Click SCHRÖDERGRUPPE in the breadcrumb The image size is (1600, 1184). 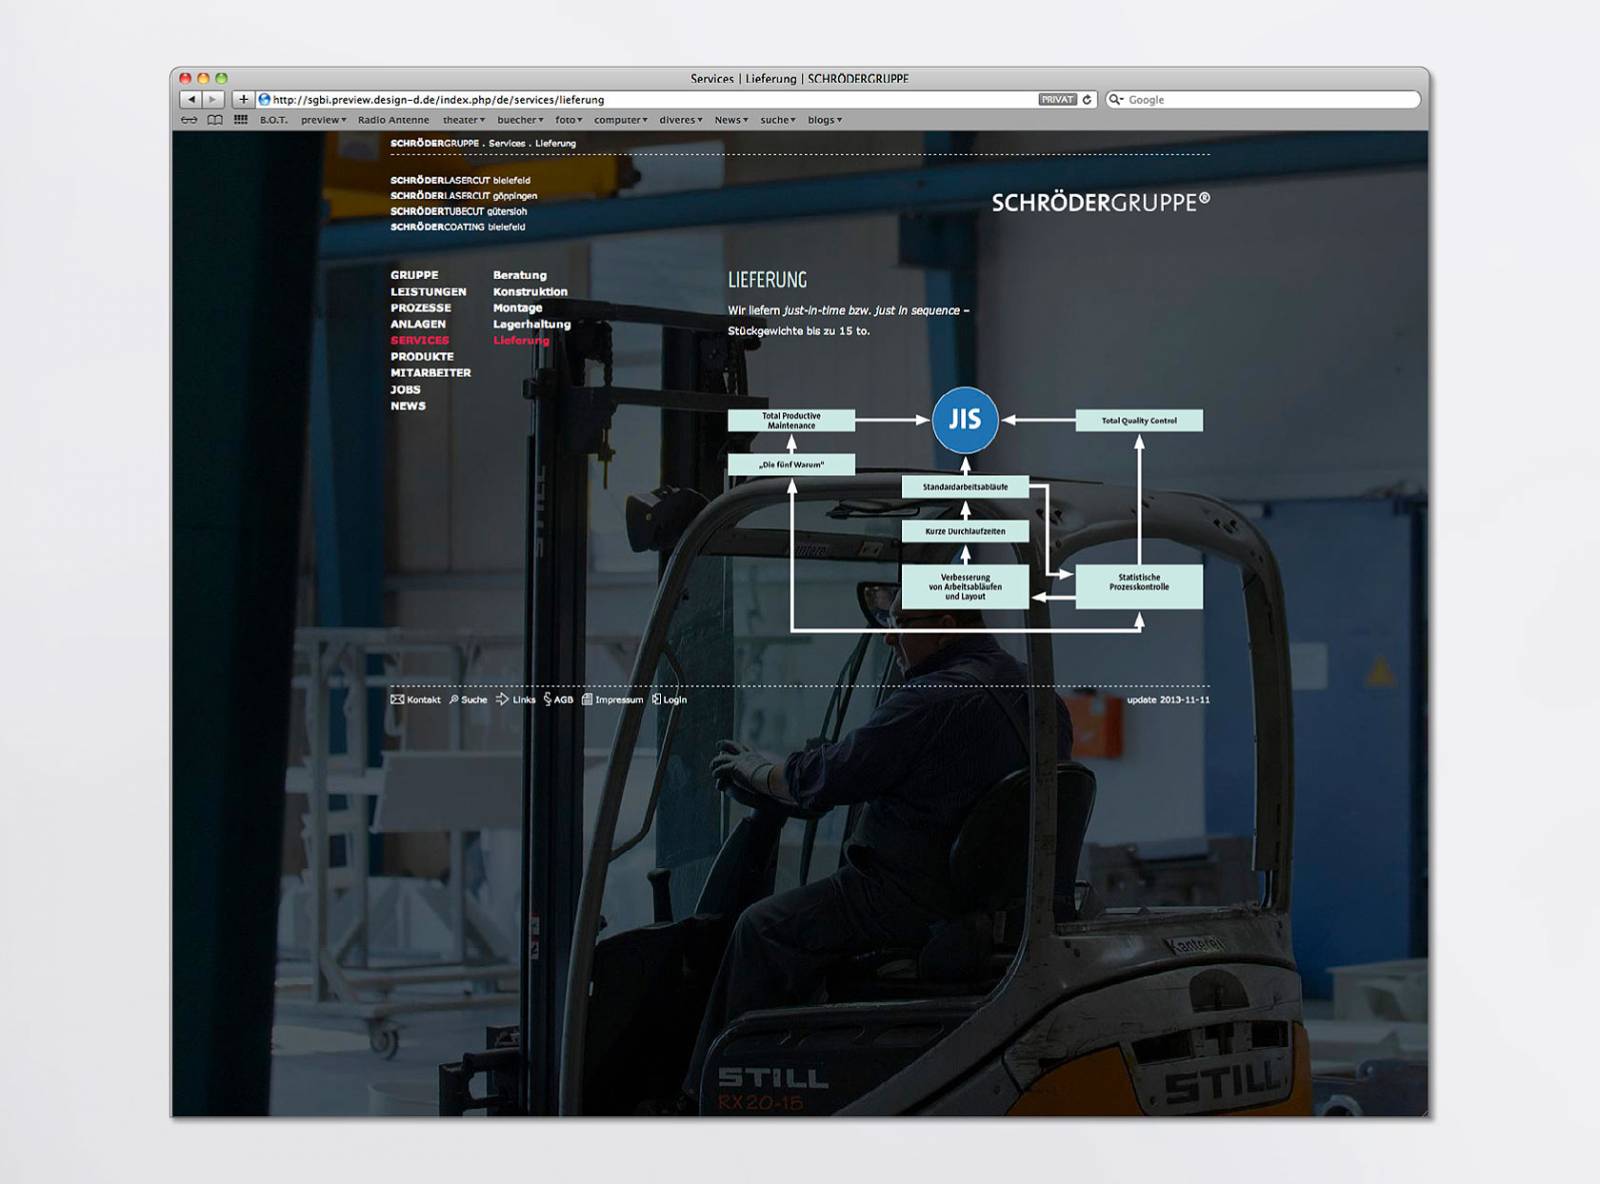(x=435, y=143)
